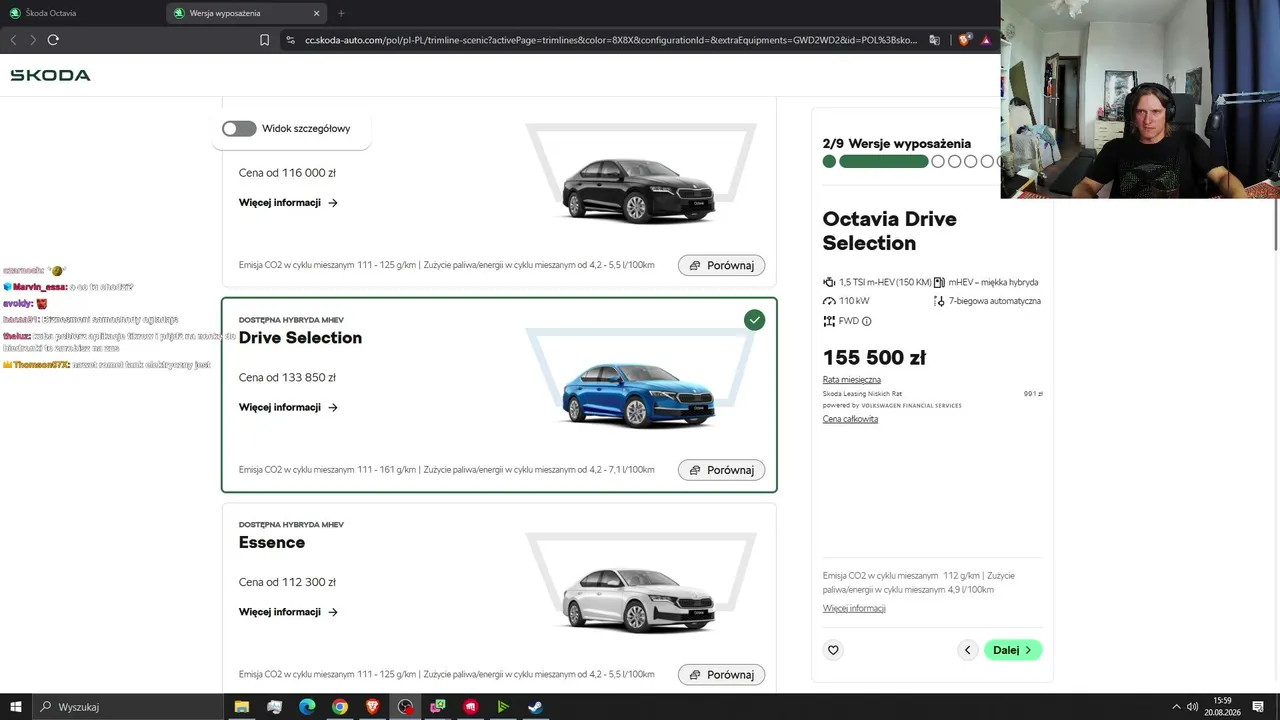Click the page vertical scrollbar

(x=1275, y=226)
